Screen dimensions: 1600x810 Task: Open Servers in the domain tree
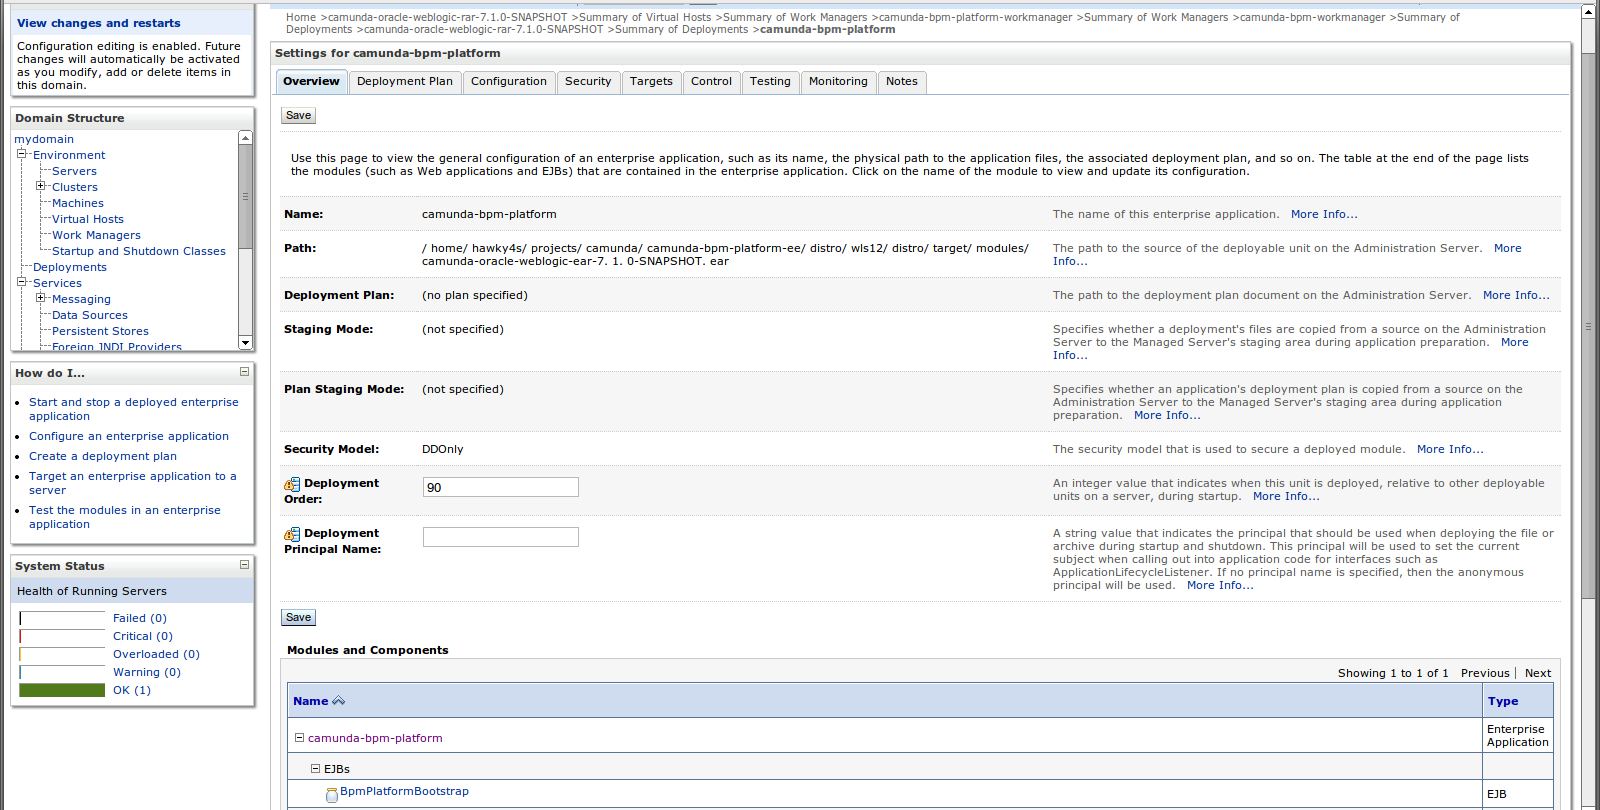(x=74, y=171)
